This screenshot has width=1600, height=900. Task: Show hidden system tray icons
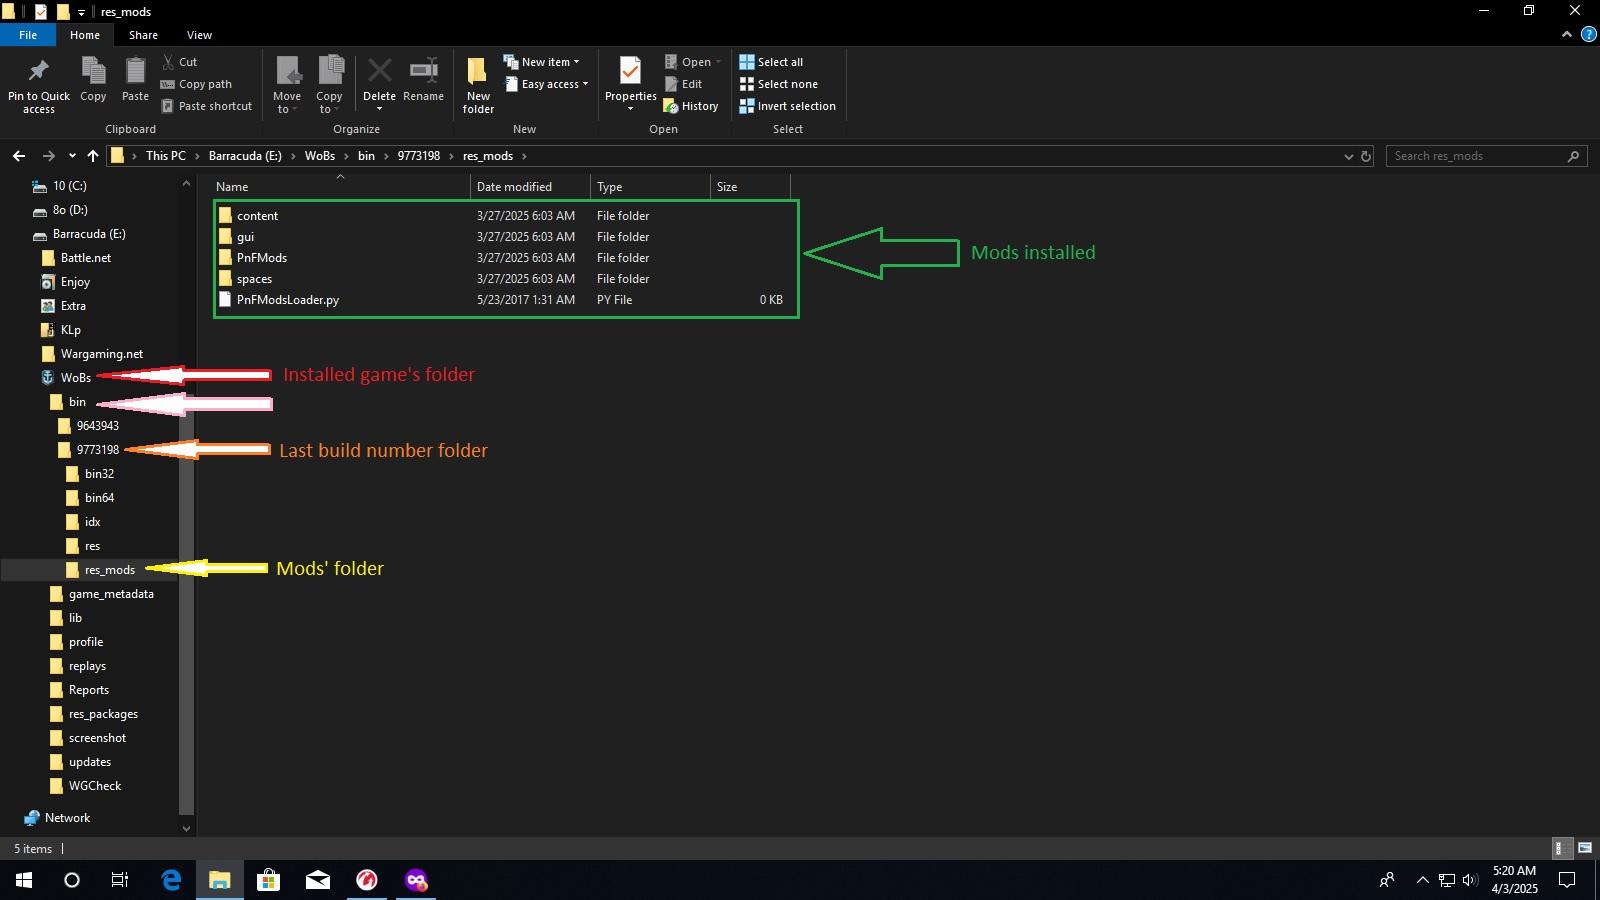[1422, 880]
